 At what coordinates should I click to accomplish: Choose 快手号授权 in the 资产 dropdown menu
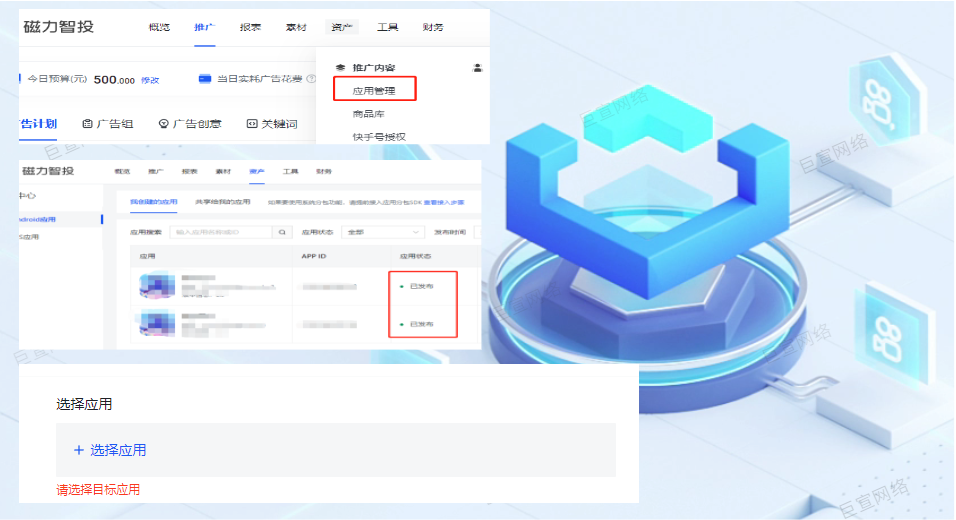[379, 137]
